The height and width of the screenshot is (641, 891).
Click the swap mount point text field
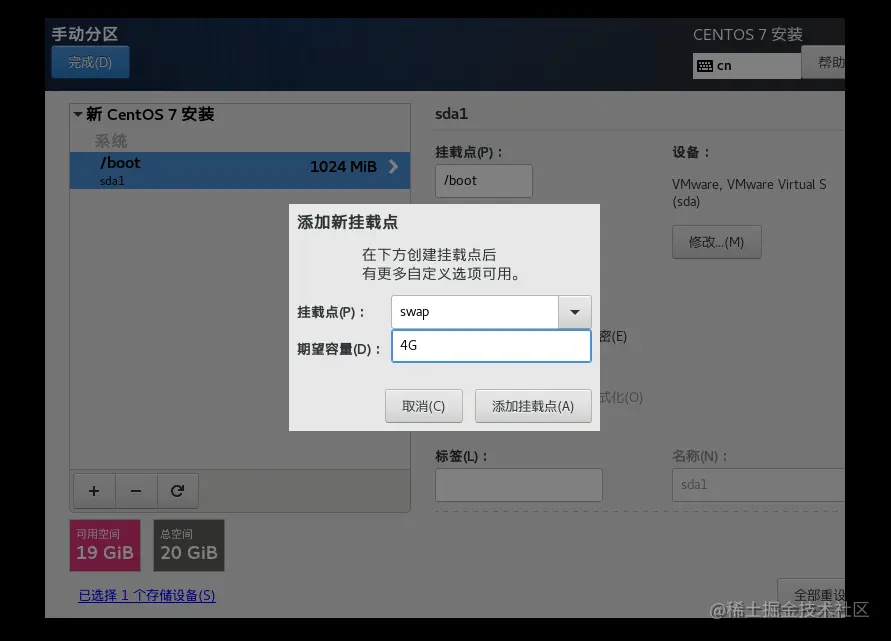point(475,312)
